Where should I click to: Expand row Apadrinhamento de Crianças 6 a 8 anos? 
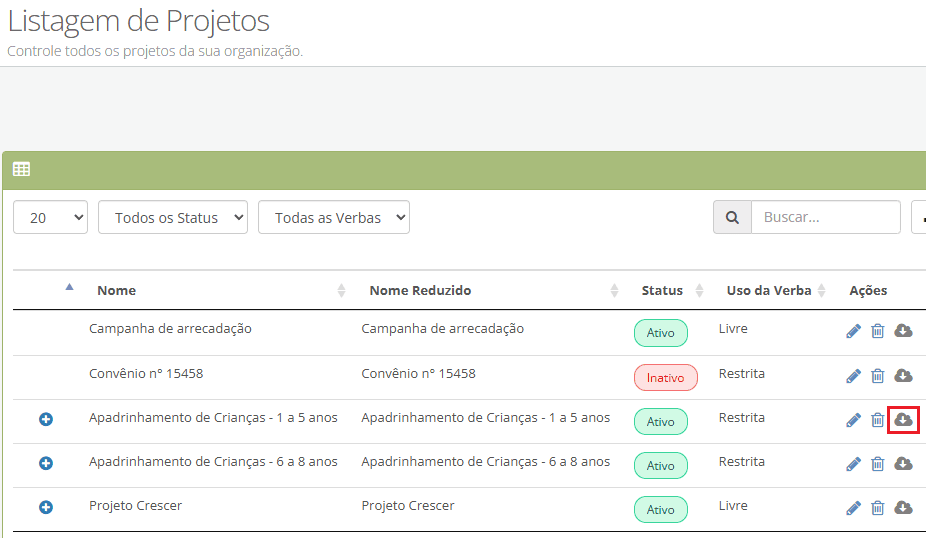[x=45, y=463]
